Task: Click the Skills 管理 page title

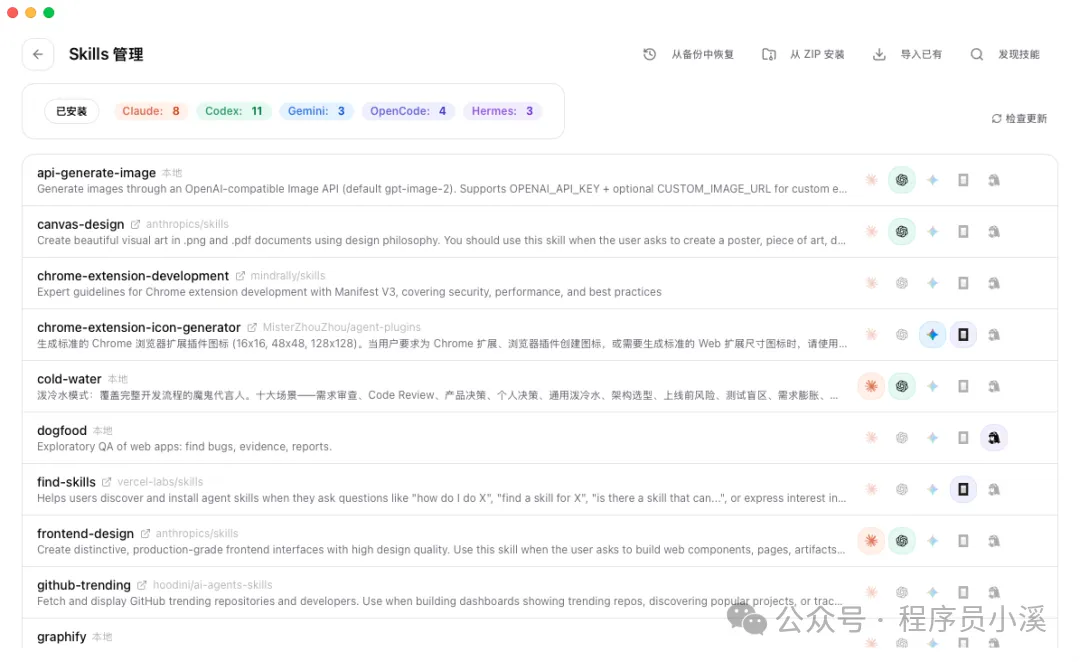Action: (x=106, y=54)
